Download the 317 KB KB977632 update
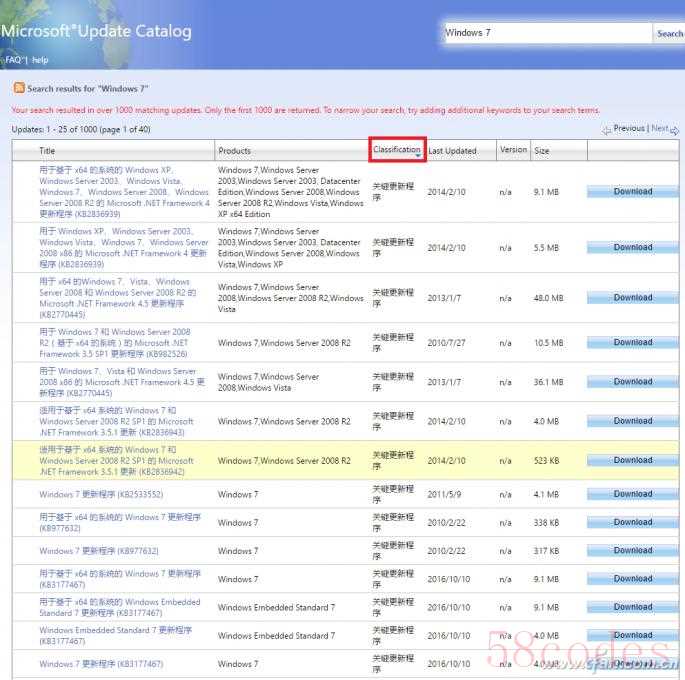 (633, 550)
